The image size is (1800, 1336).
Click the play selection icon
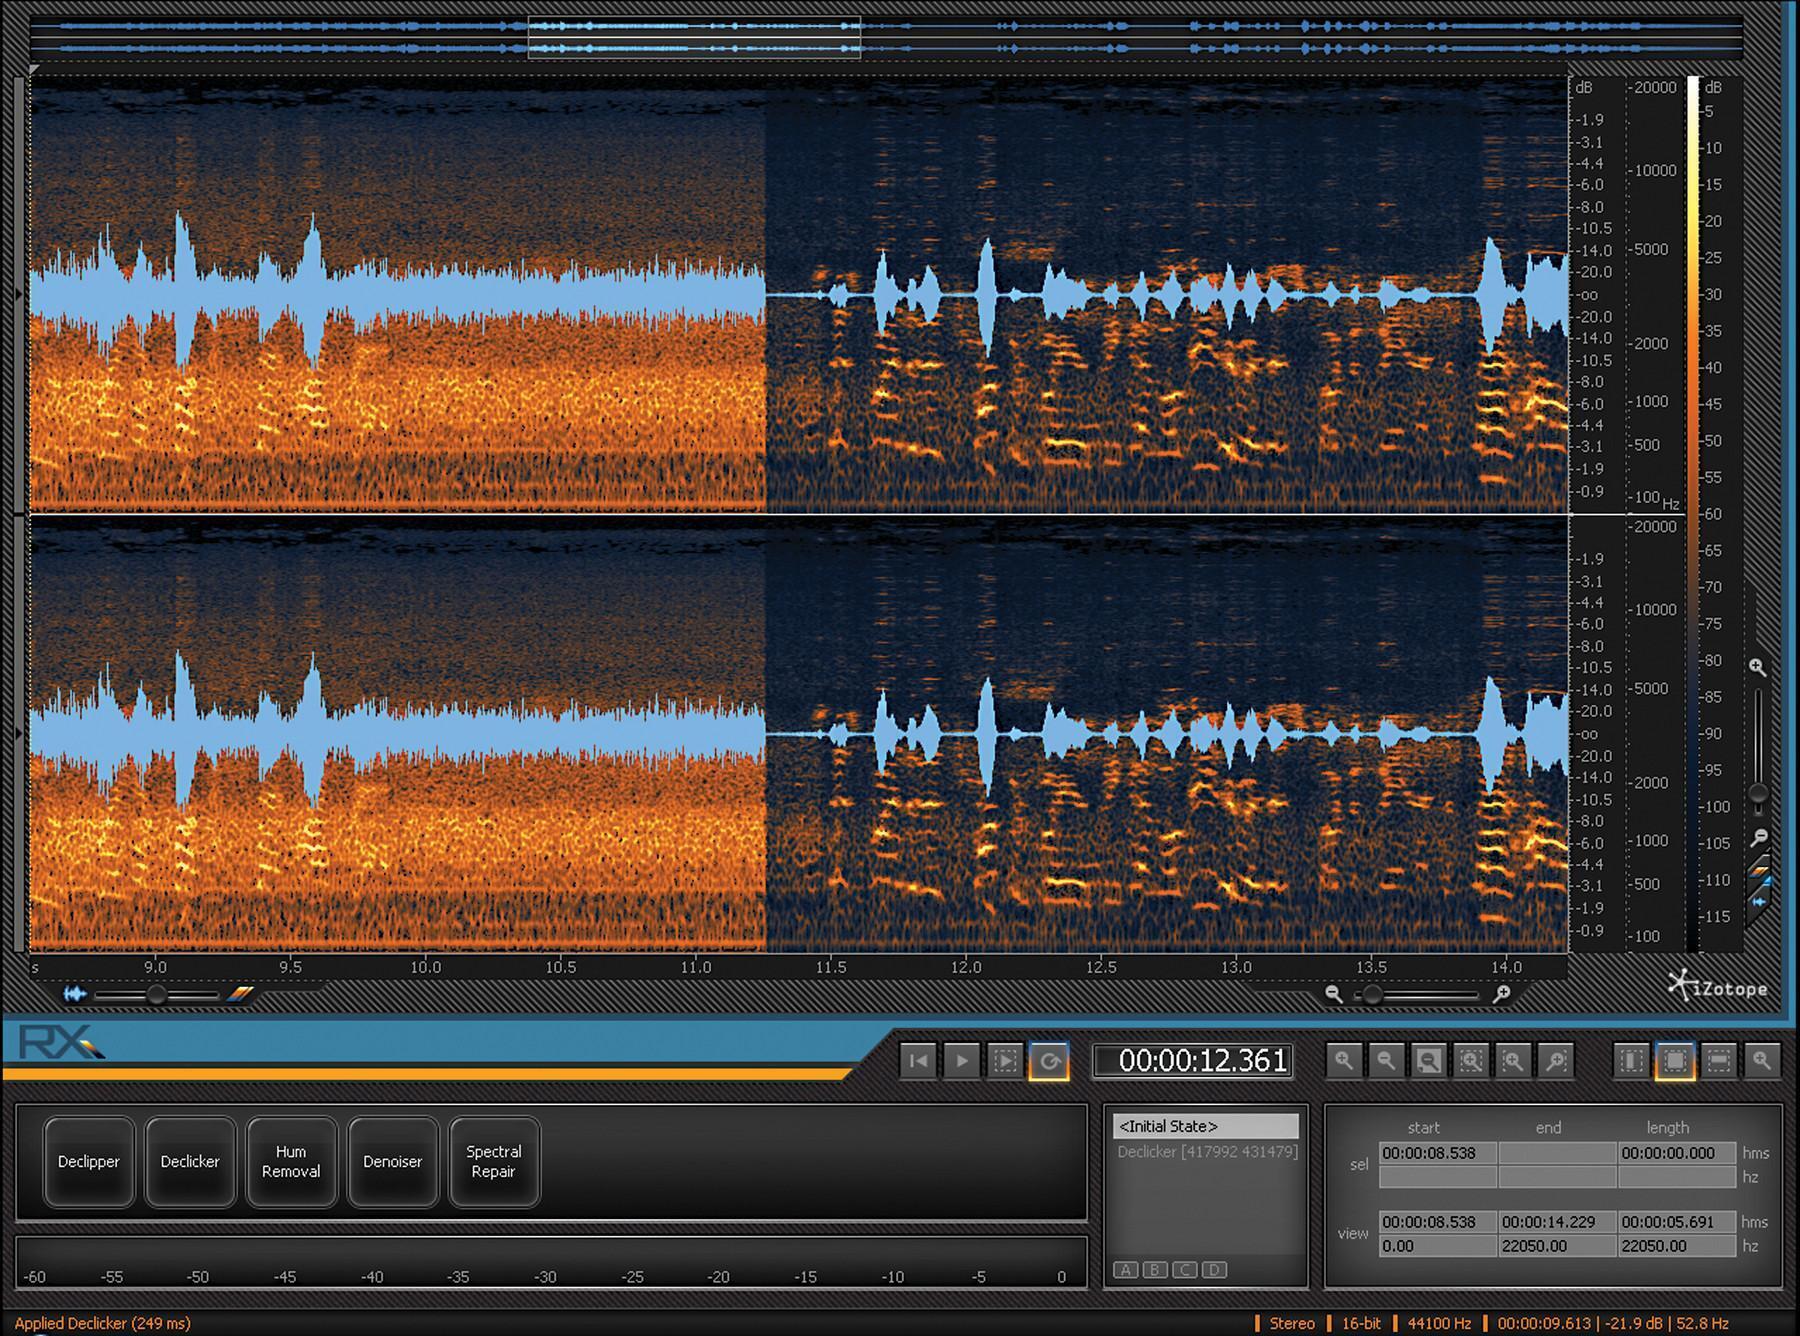click(1005, 1061)
